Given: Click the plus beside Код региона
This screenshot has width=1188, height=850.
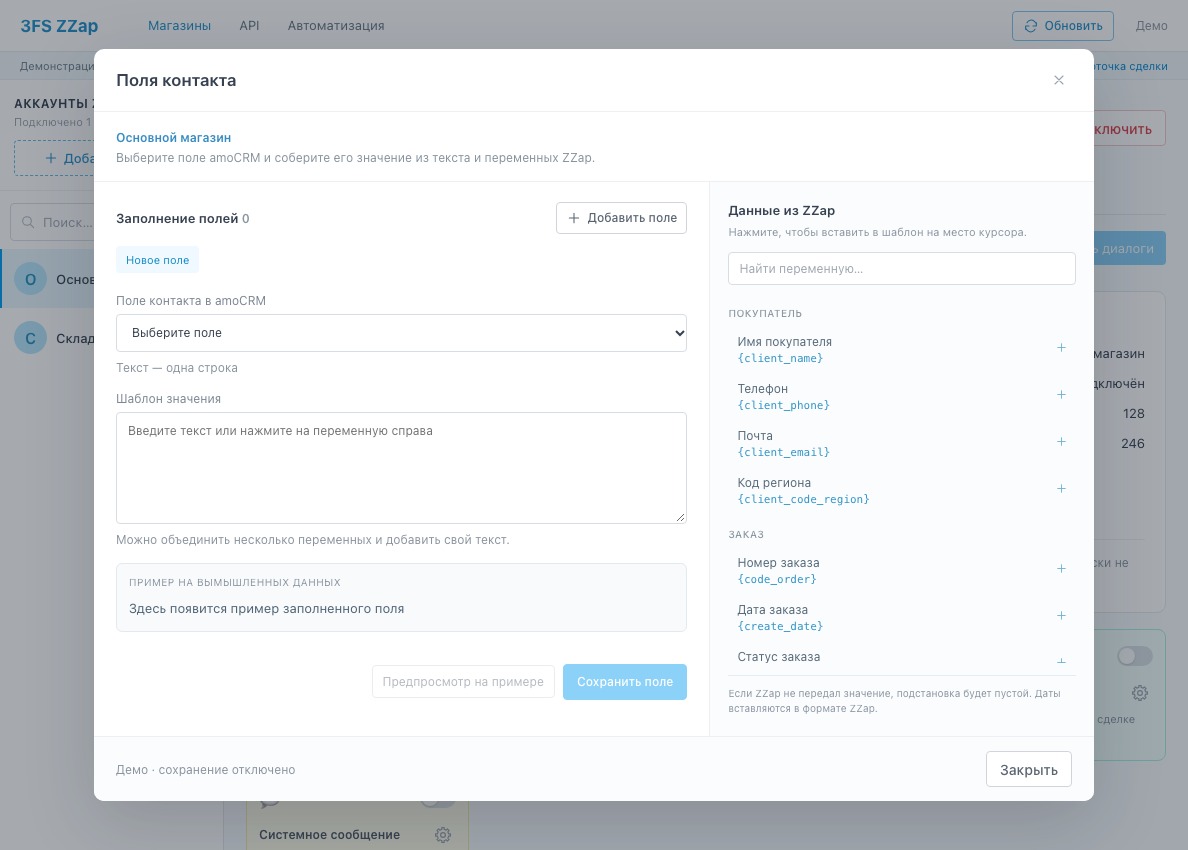Looking at the screenshot, I should [1061, 489].
